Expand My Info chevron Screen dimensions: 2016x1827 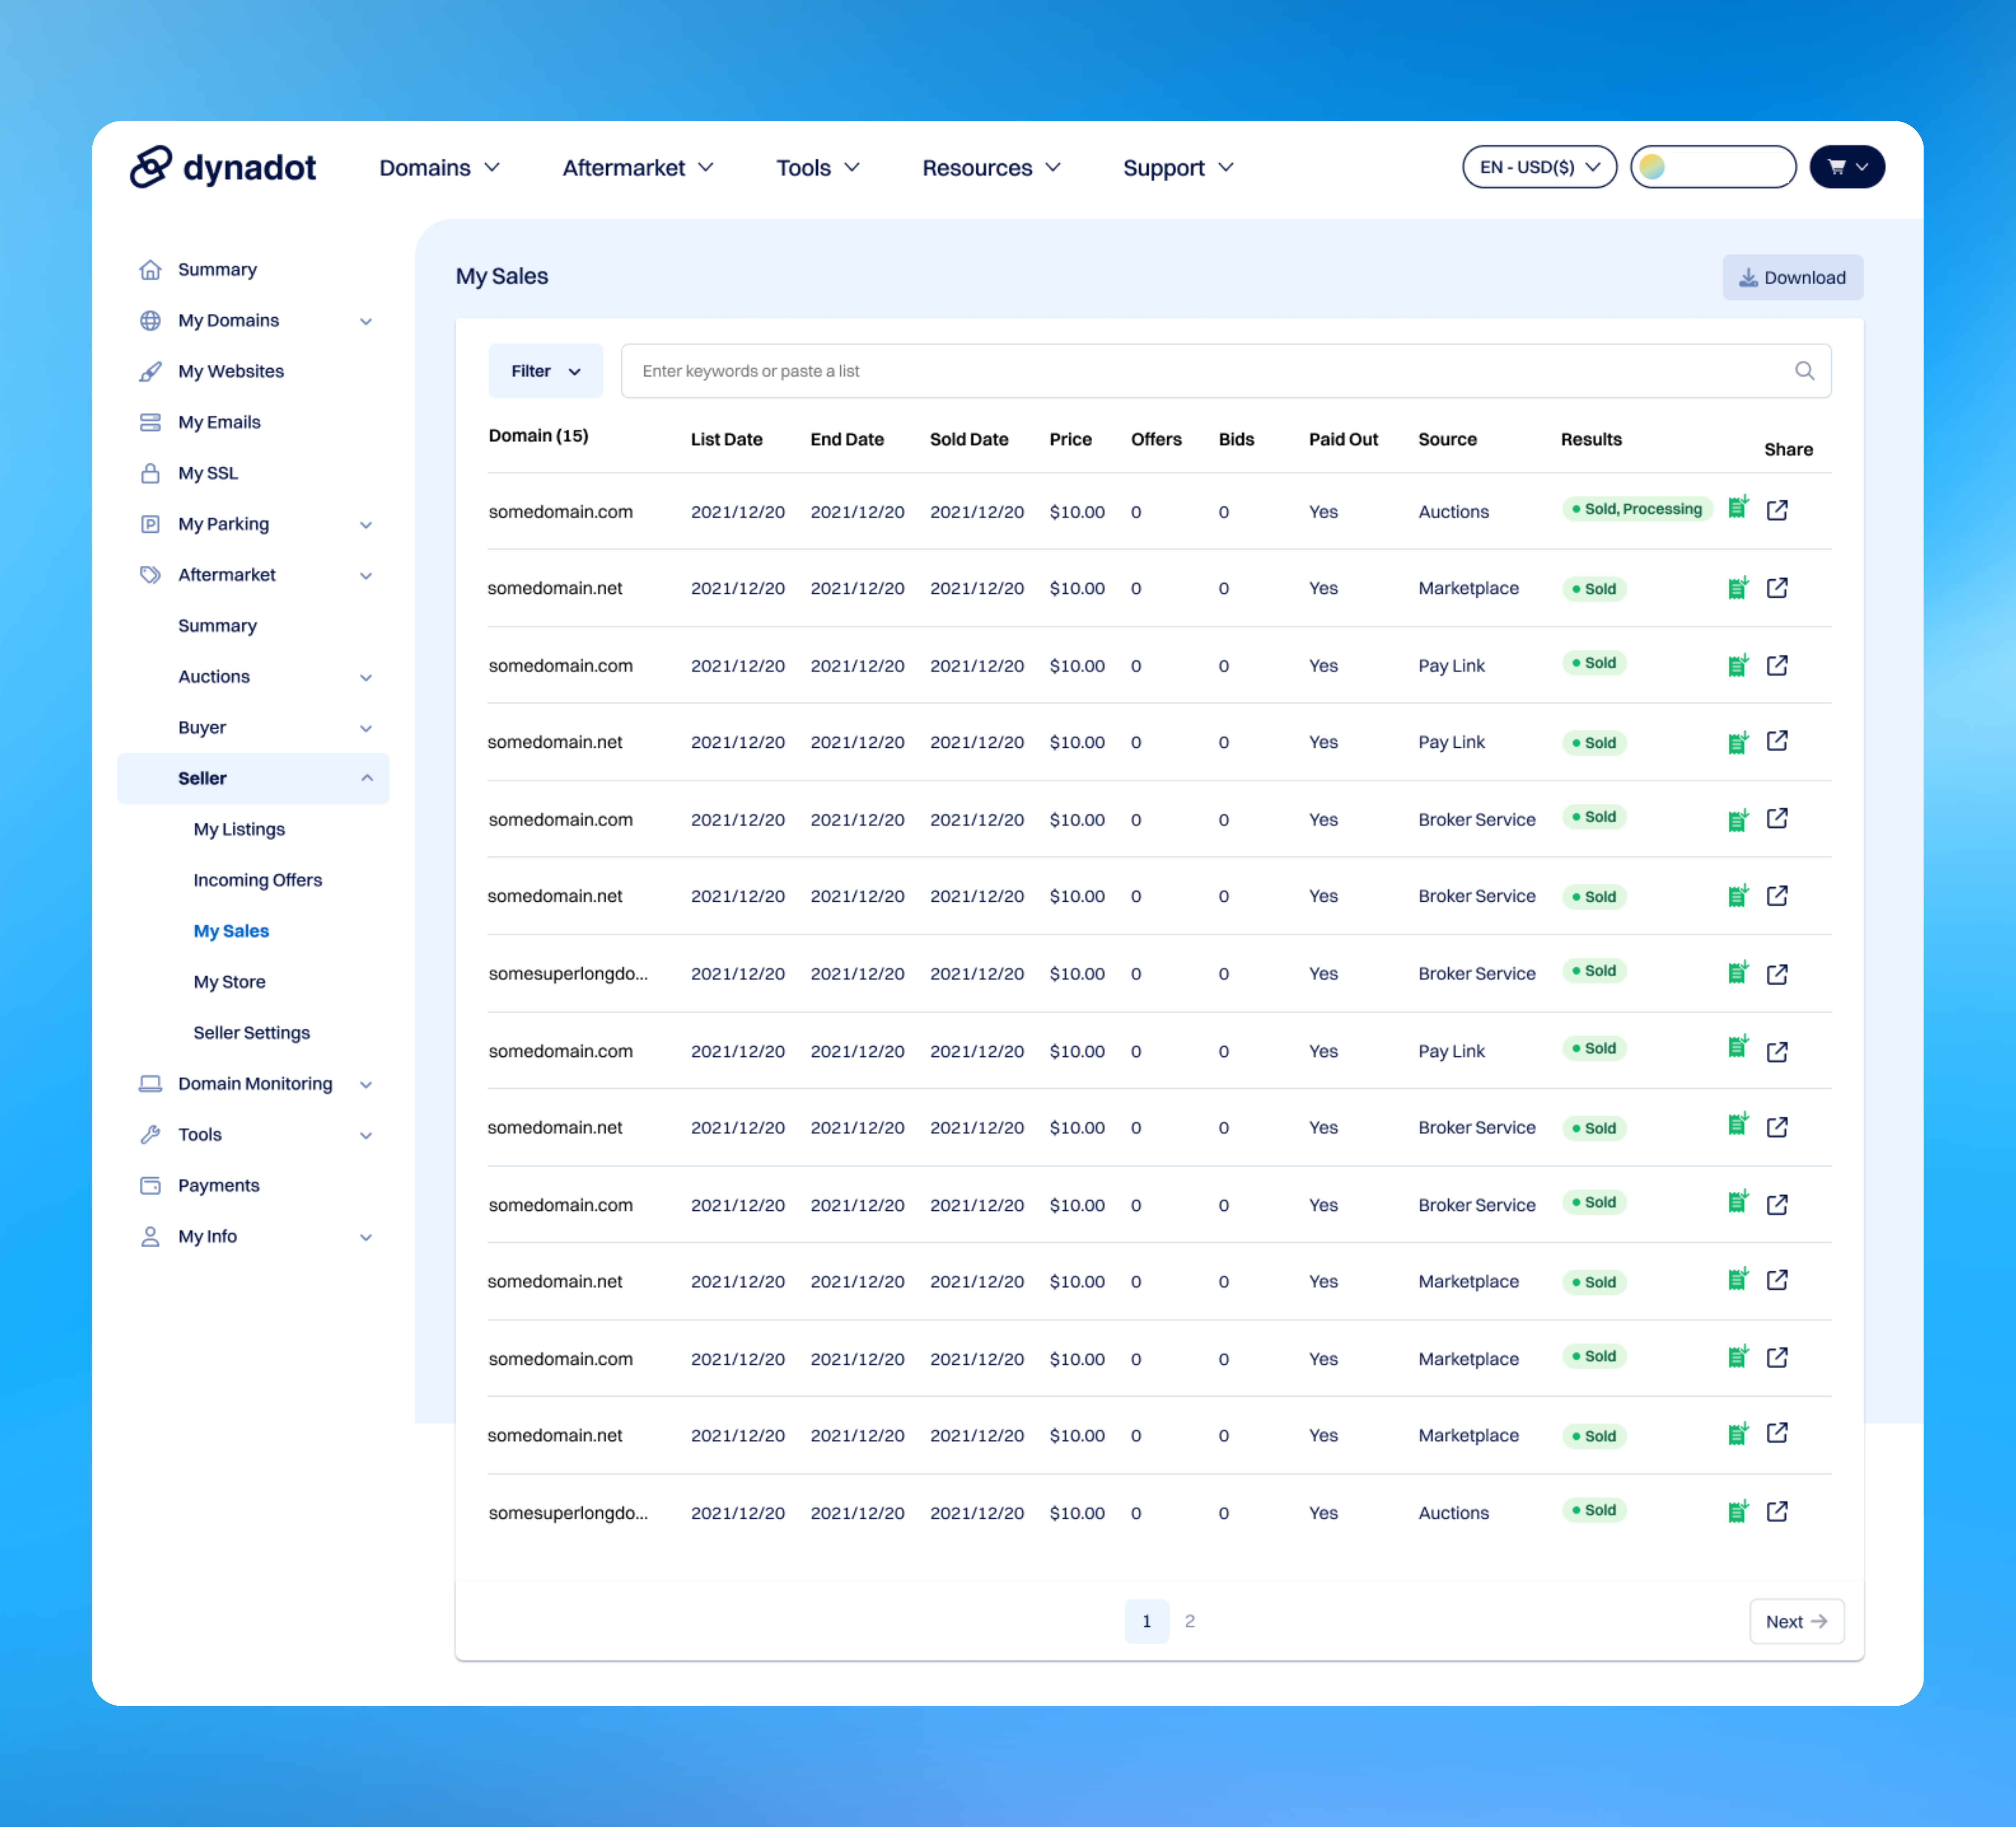click(x=366, y=1238)
